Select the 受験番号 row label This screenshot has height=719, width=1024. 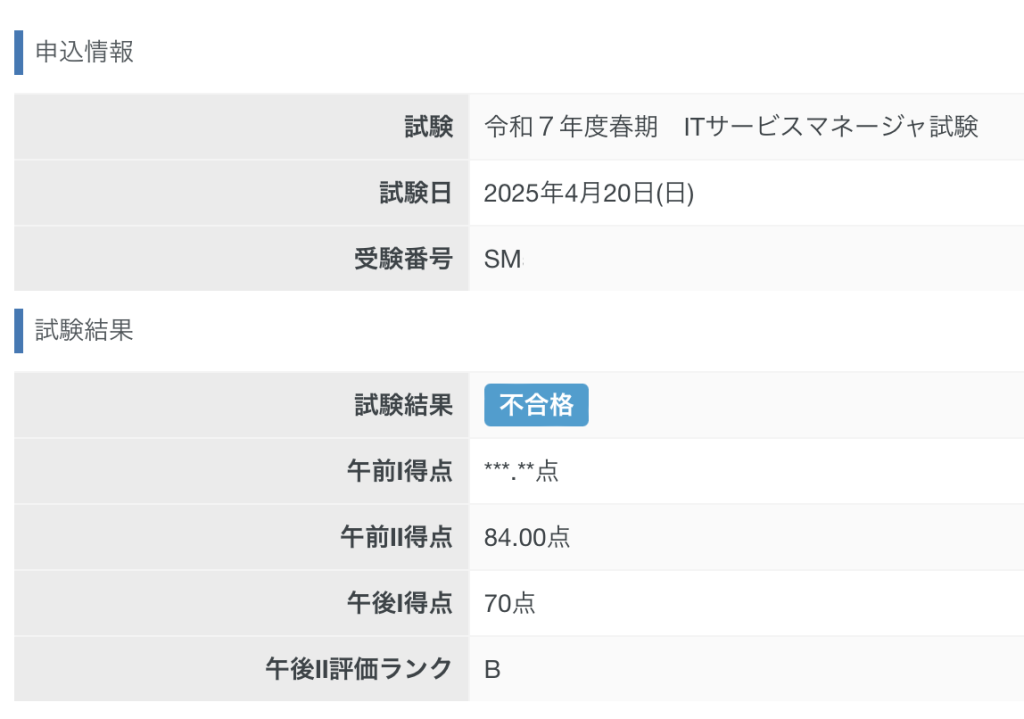coord(403,259)
